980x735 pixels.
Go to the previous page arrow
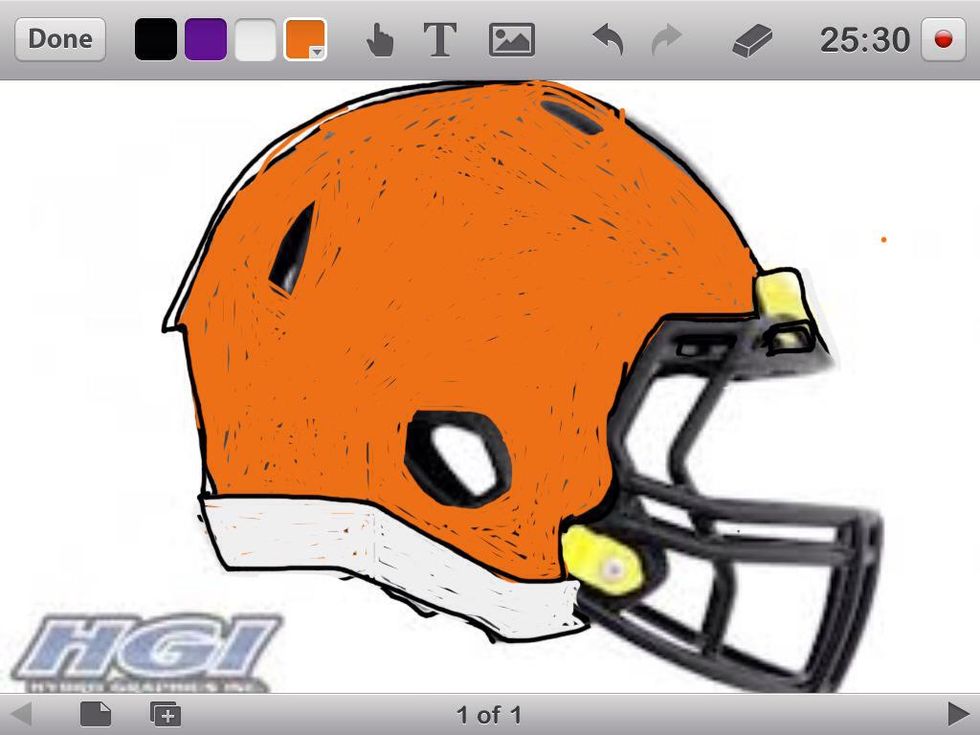[21, 714]
